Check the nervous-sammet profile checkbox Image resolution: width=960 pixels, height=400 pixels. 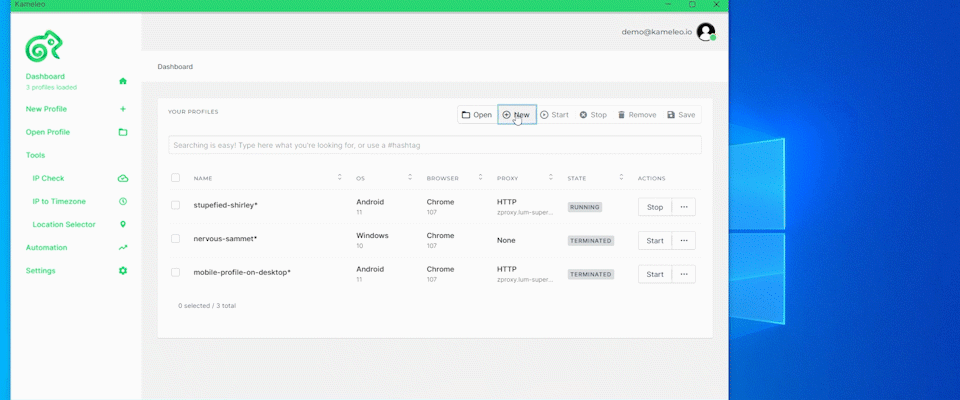coord(176,239)
